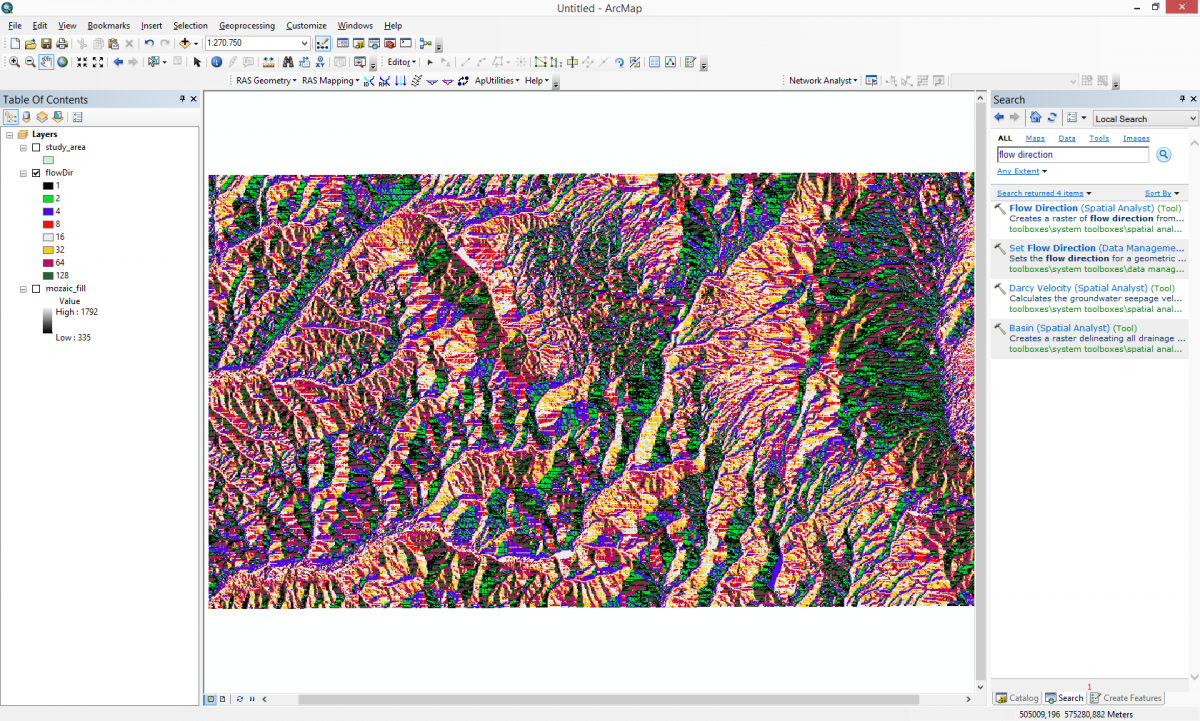This screenshot has width=1200, height=721.
Task: Select the Identify tool
Action: point(216,62)
